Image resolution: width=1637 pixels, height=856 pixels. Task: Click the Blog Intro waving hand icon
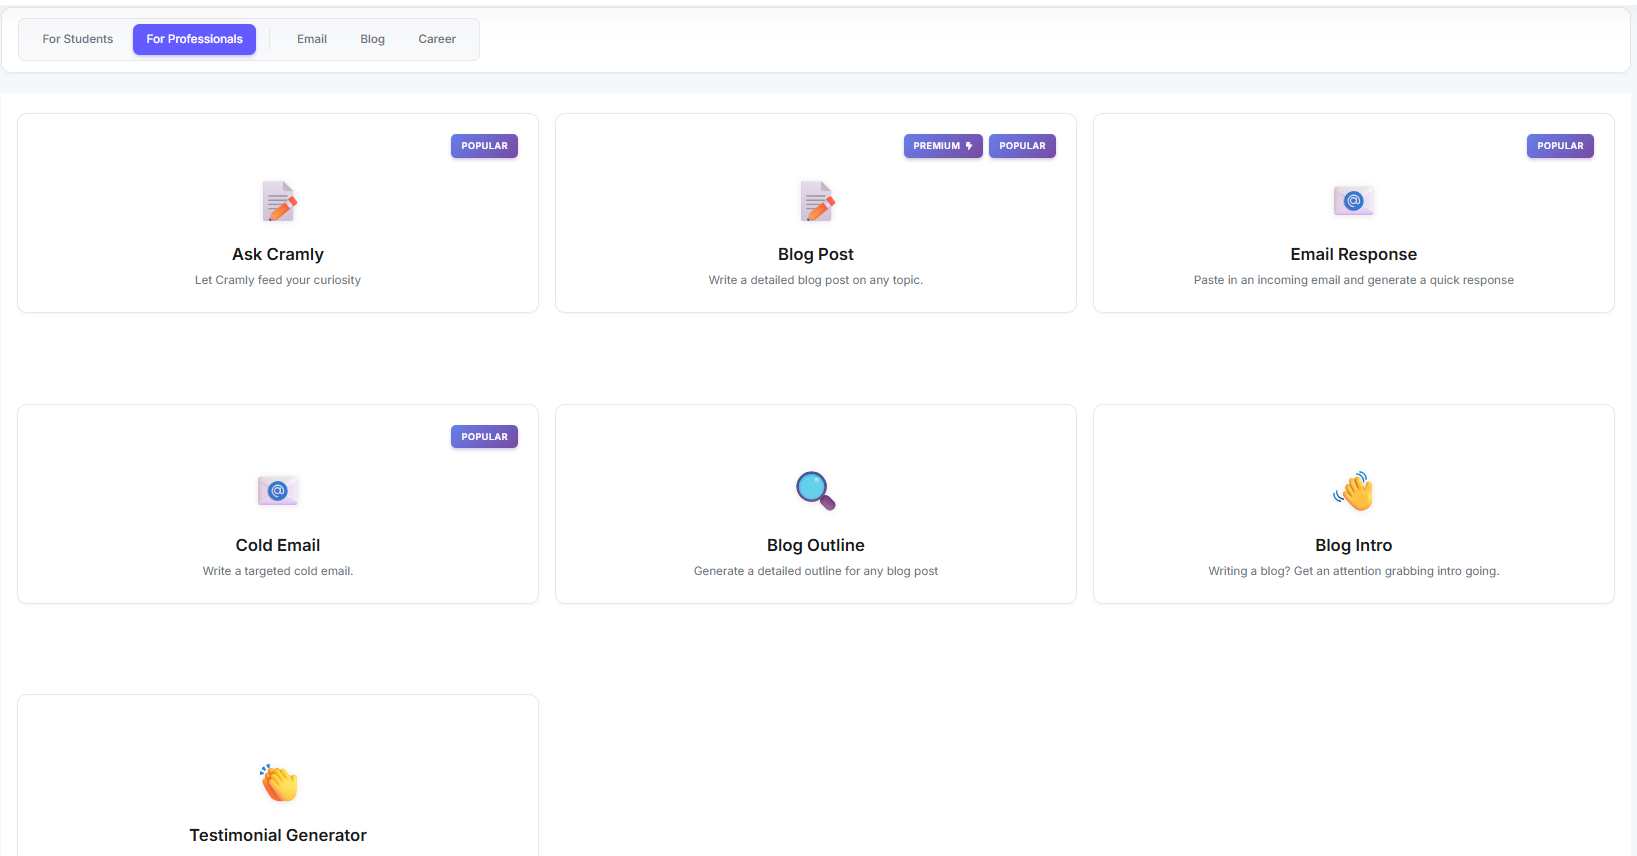tap(1354, 491)
